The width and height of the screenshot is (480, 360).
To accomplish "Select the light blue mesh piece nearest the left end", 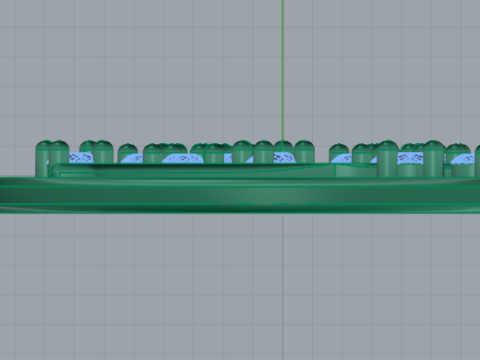I will [80, 157].
